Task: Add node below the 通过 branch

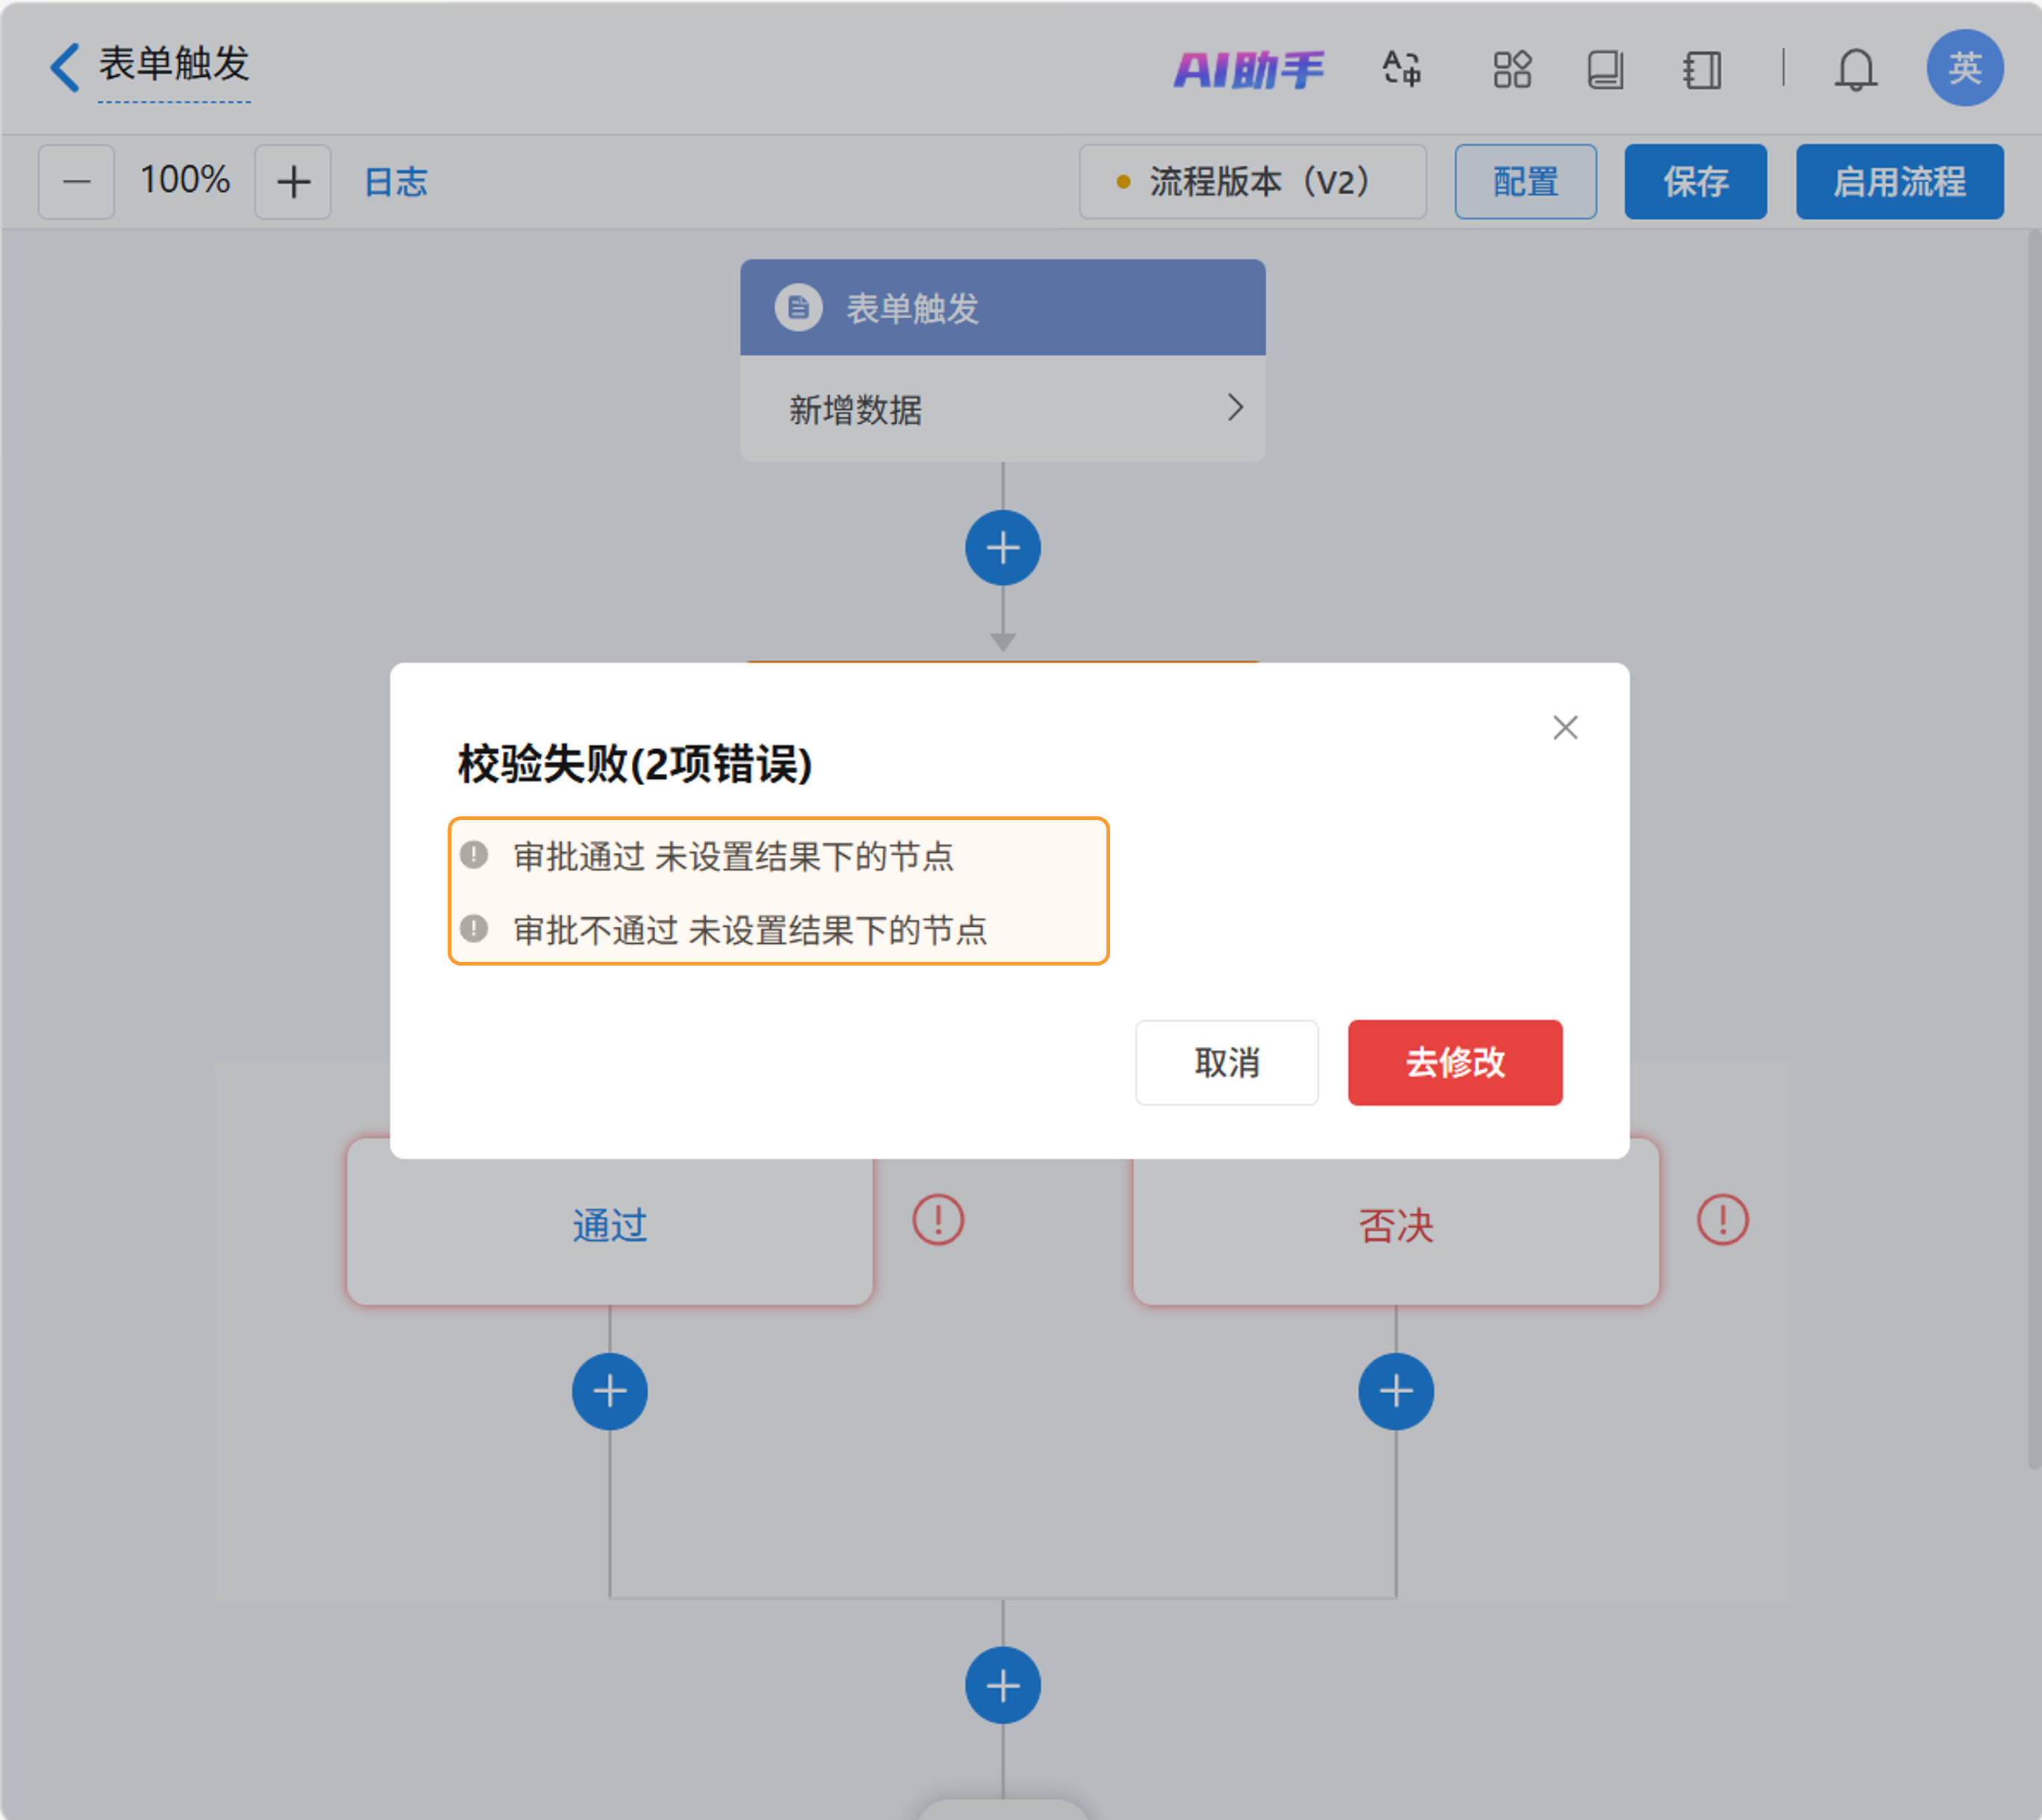Action: tap(609, 1391)
